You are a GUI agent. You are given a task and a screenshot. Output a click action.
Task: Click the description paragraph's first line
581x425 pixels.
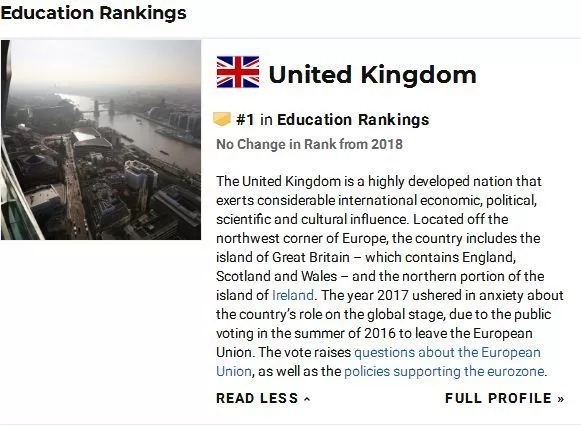pyautogui.click(x=379, y=181)
